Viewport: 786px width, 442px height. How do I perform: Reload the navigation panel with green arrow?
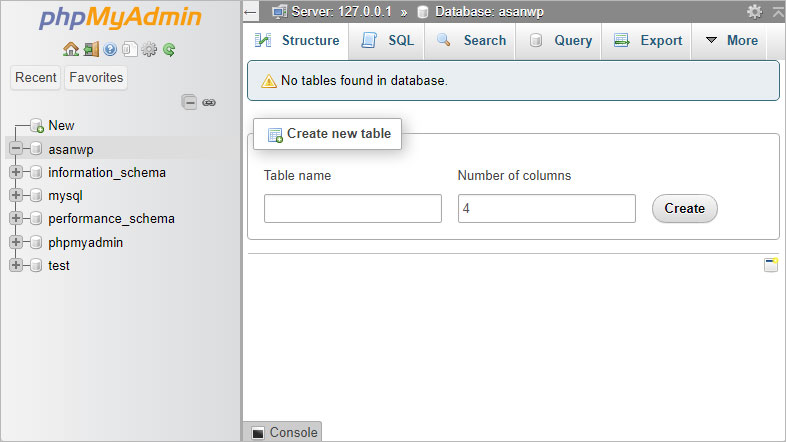pyautogui.click(x=169, y=49)
